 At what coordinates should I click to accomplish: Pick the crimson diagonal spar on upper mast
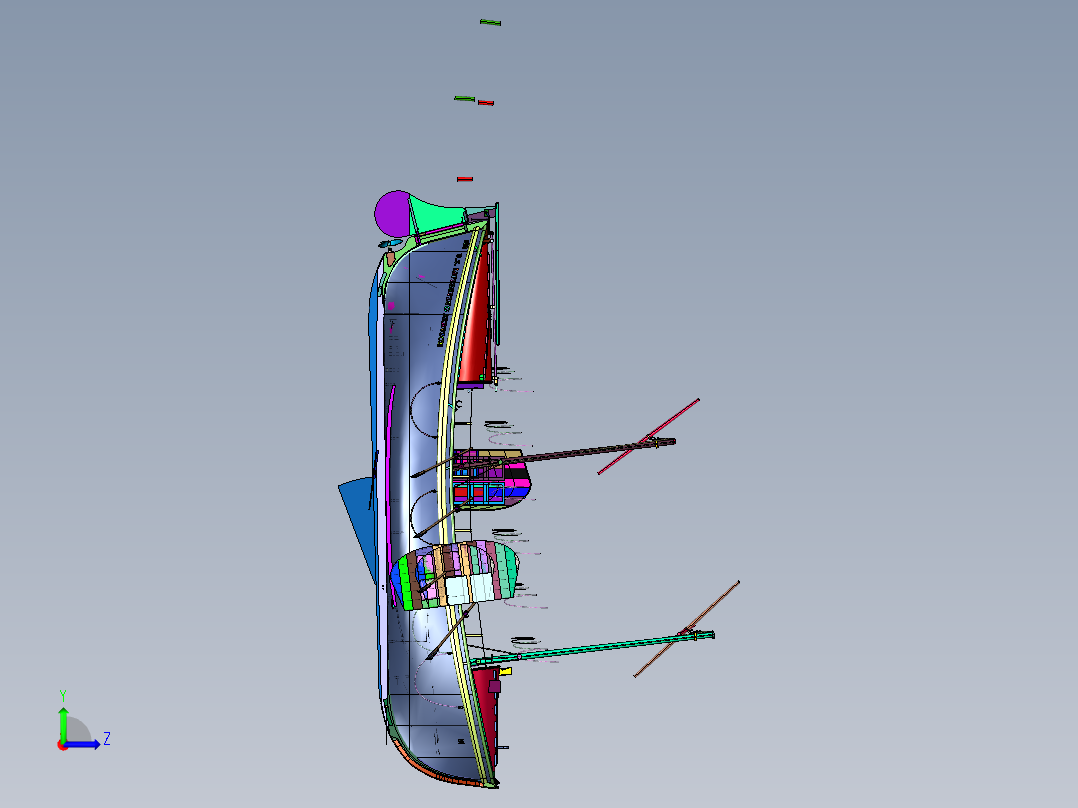coord(648,437)
